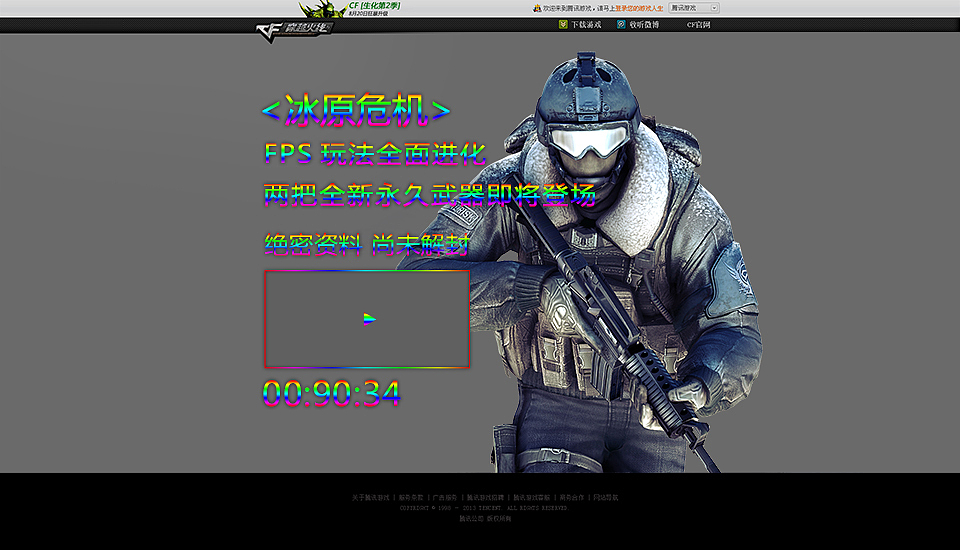960x550 pixels.
Task: Click the 8月20日狂暴升级 subtitle text
Action: [368, 13]
